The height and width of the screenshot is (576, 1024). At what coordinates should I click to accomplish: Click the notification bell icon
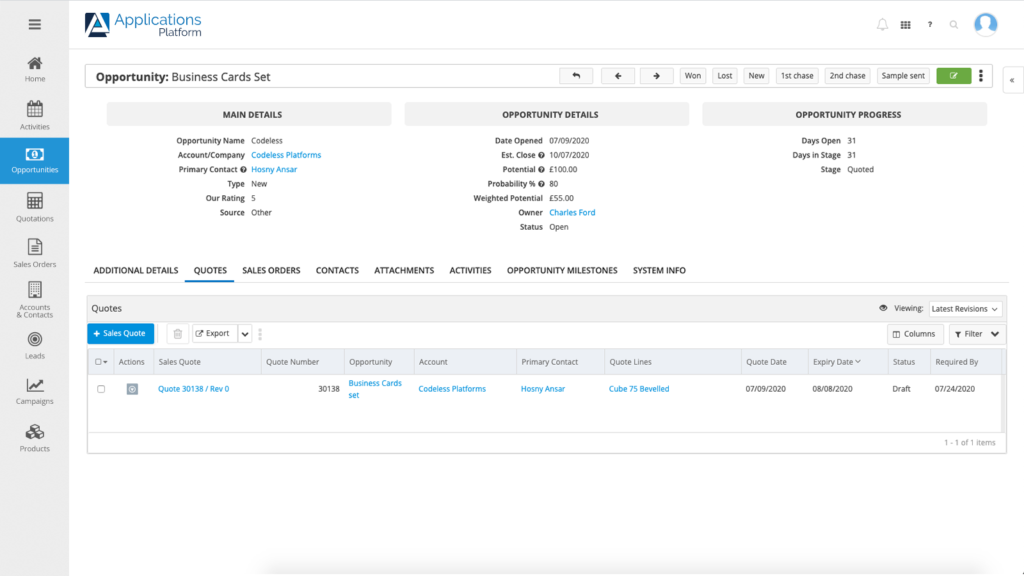click(882, 24)
